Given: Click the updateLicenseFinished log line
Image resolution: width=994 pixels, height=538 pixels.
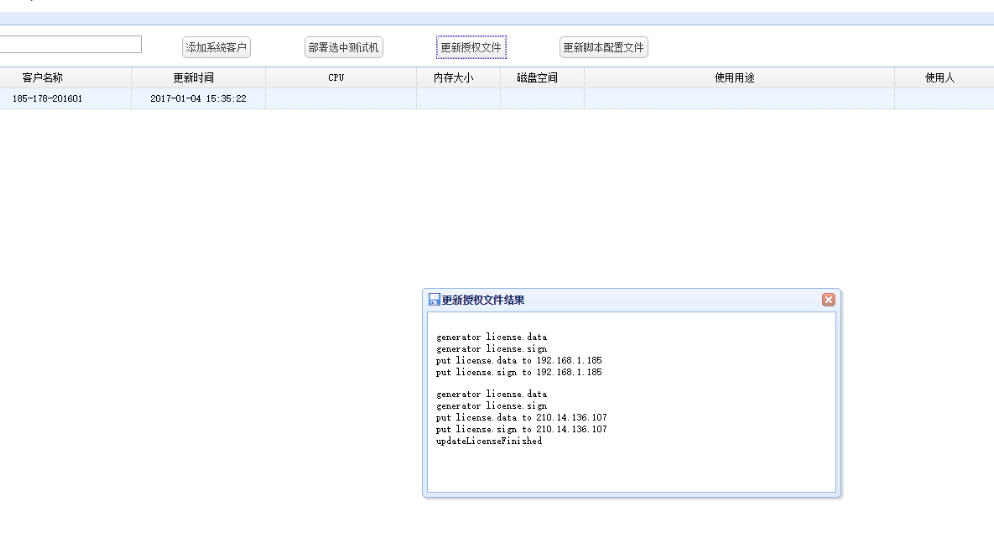Looking at the screenshot, I should (489, 441).
